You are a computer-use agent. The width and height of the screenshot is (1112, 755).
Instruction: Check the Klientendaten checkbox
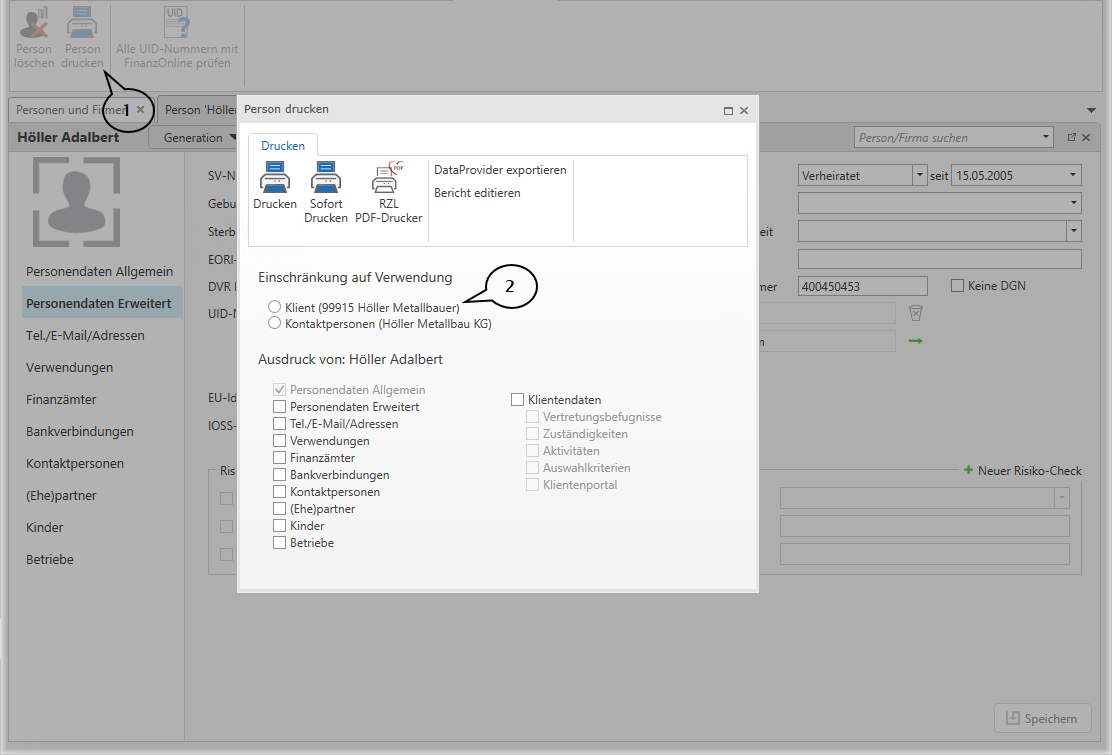[x=518, y=400]
